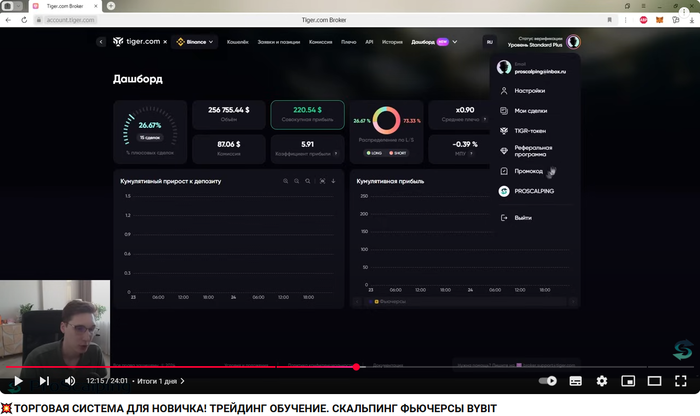The width and height of the screenshot is (700, 416).
Task: Open Заявки и позиции page
Action: 279,42
